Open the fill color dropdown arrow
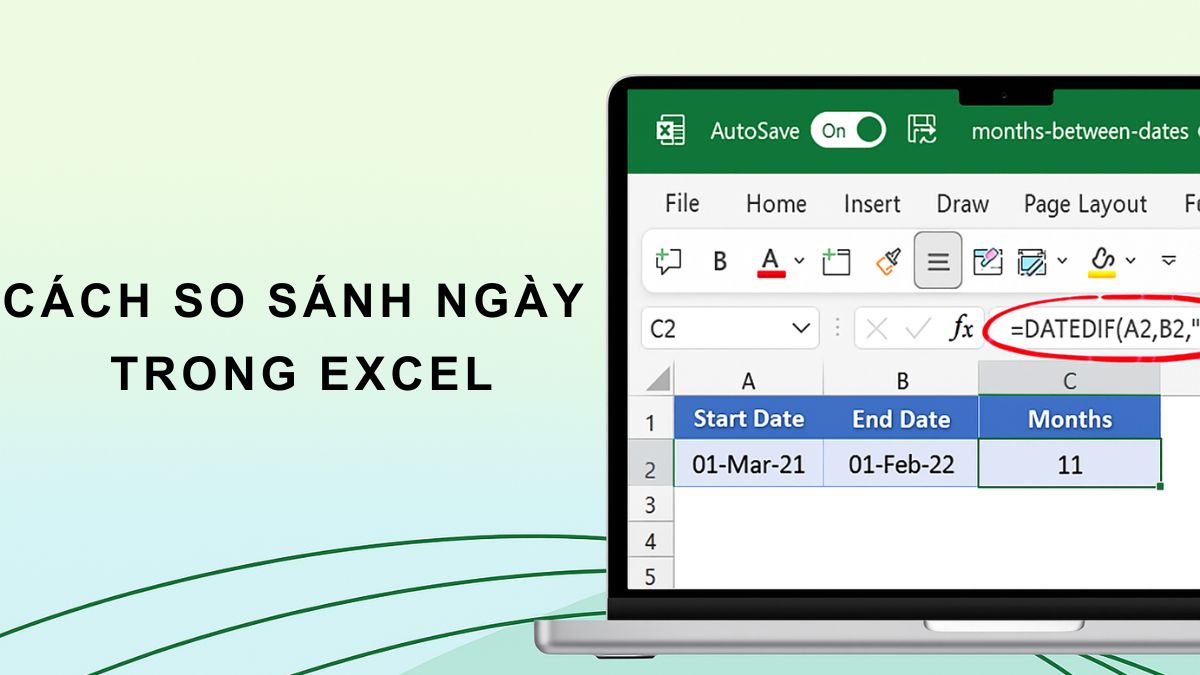This screenshot has height=675, width=1200. [1131, 262]
